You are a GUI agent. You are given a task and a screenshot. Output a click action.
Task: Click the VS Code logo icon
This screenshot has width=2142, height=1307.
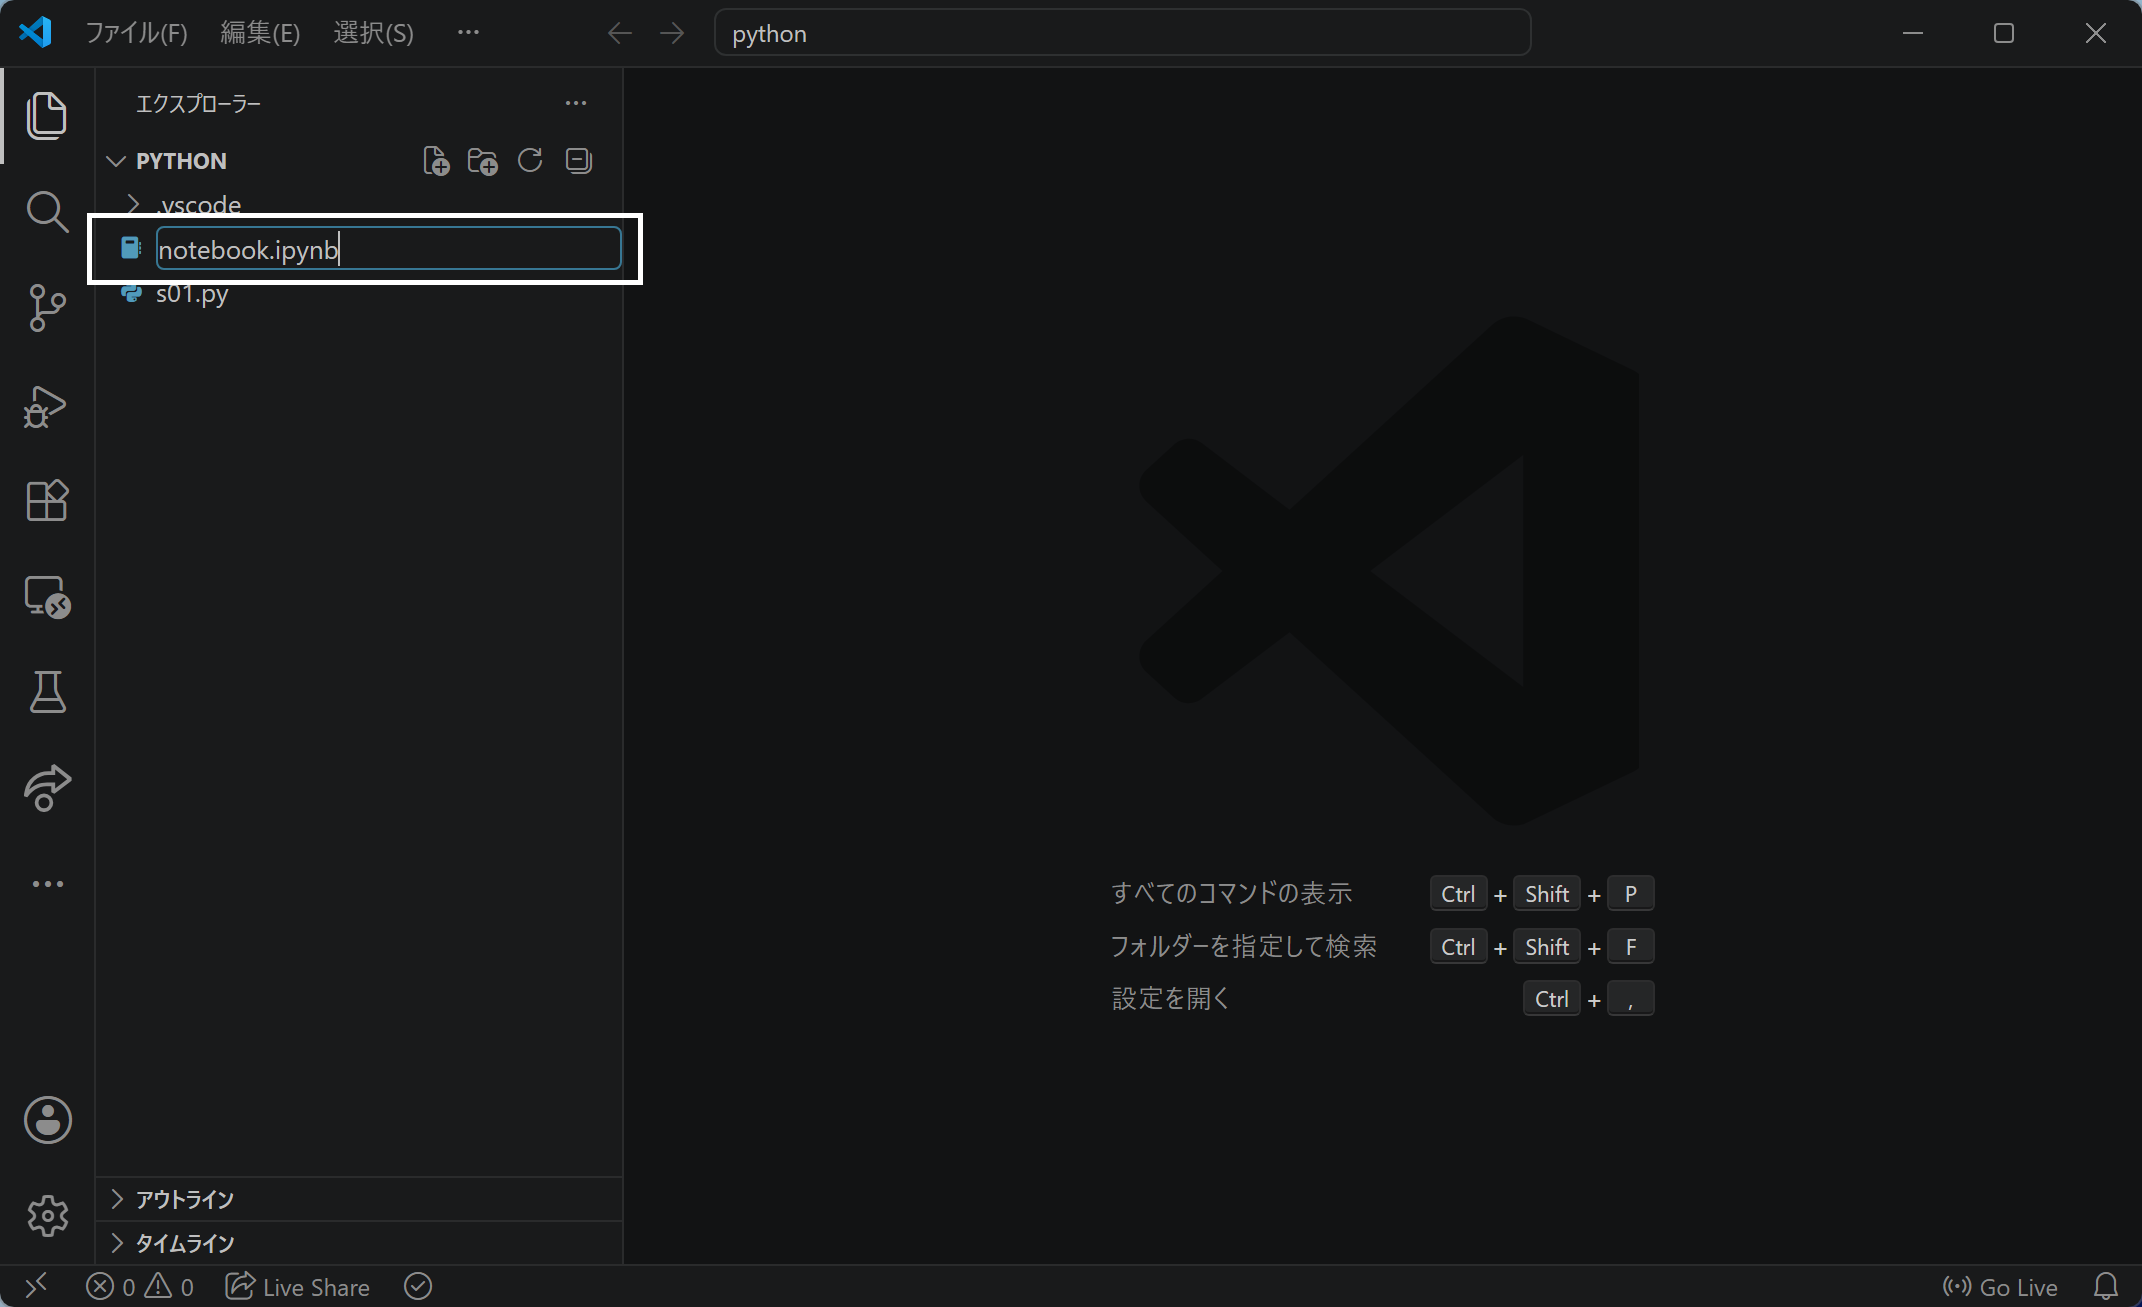pyautogui.click(x=35, y=33)
